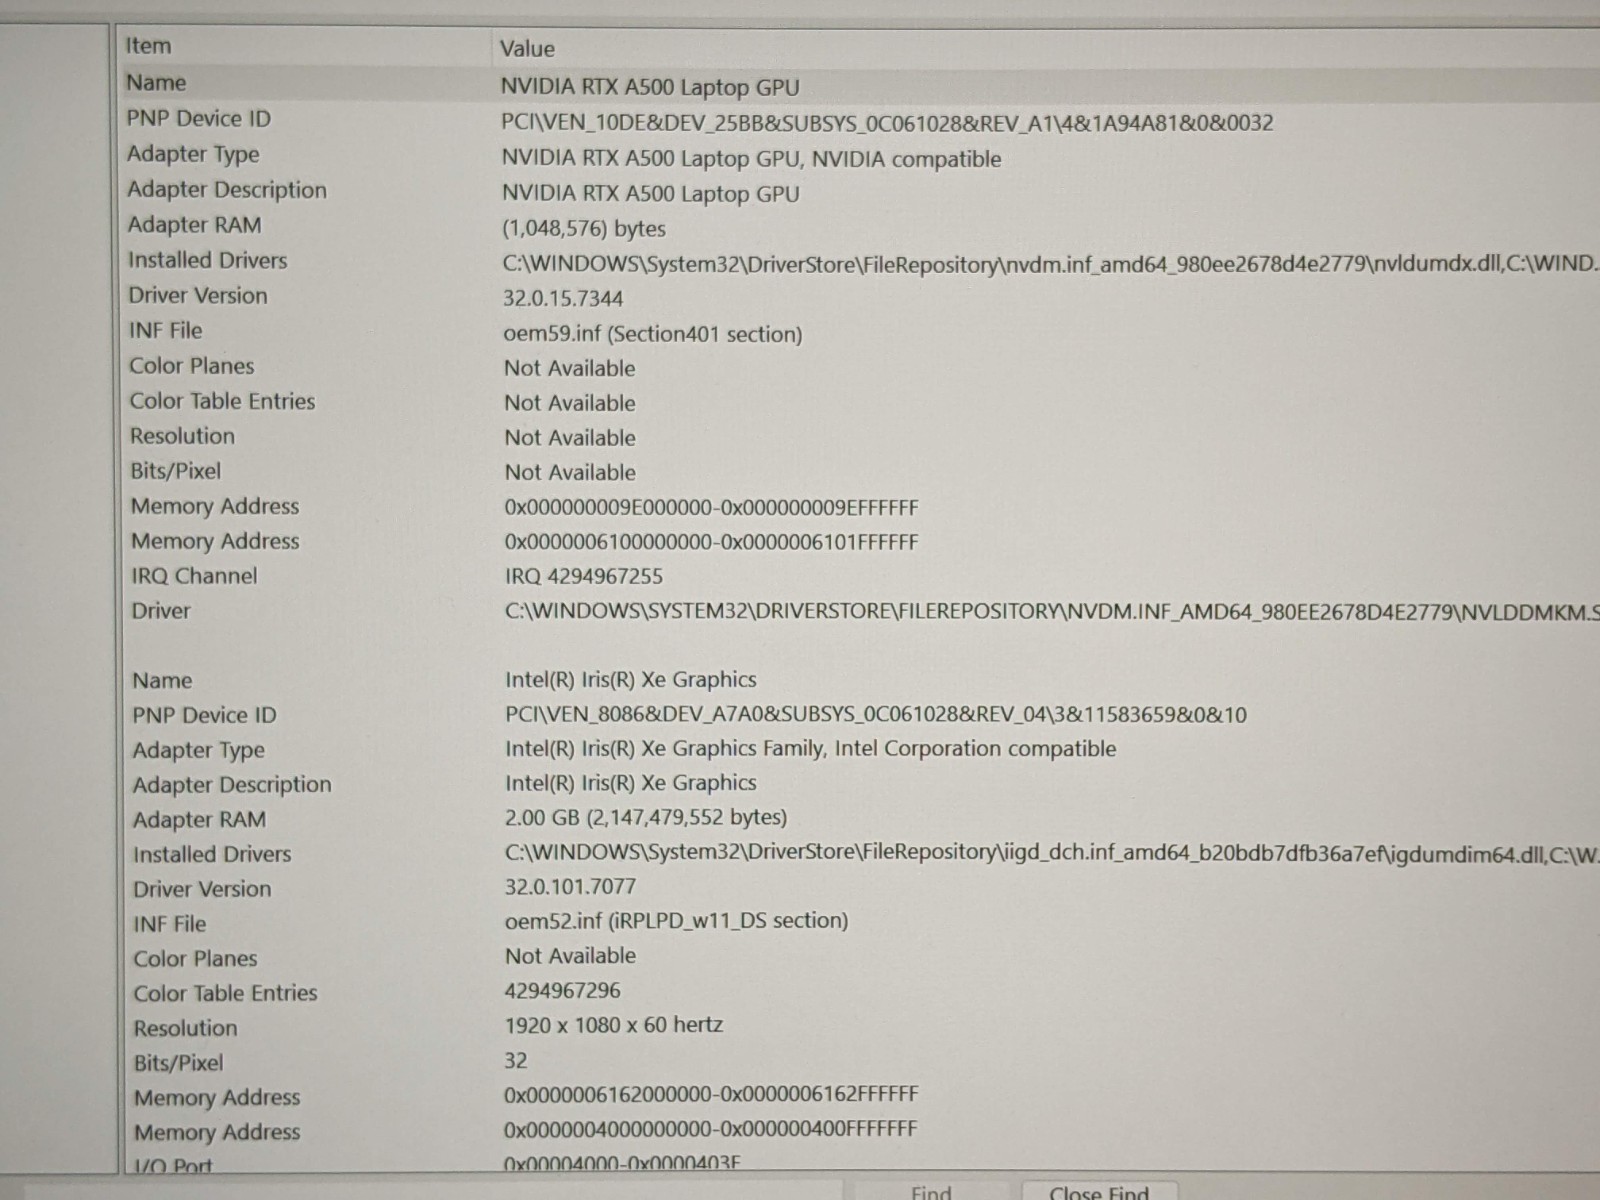The width and height of the screenshot is (1600, 1200).
Task: Select the oem52.inf (iRPLPD_w11_DS section) value
Action: click(677, 921)
